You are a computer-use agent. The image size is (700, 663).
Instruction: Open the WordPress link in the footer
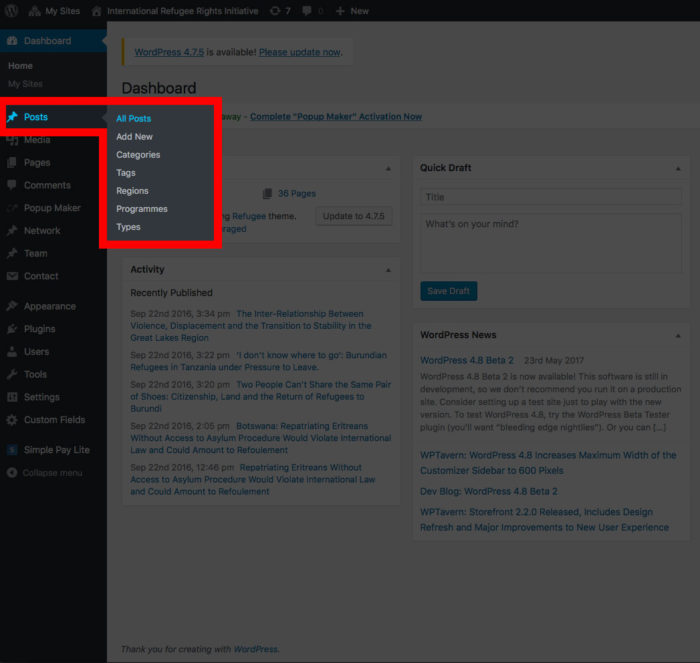256,649
